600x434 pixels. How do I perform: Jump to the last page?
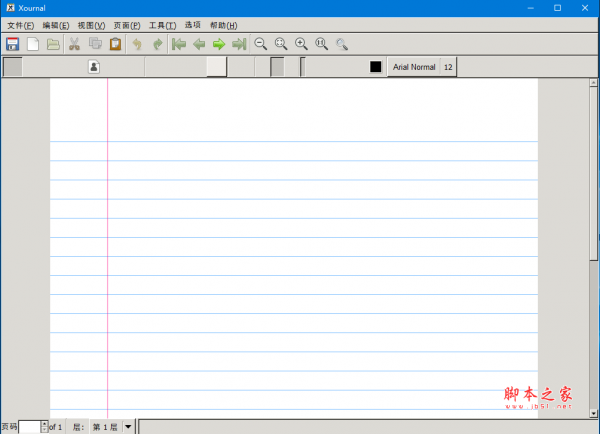click(239, 44)
